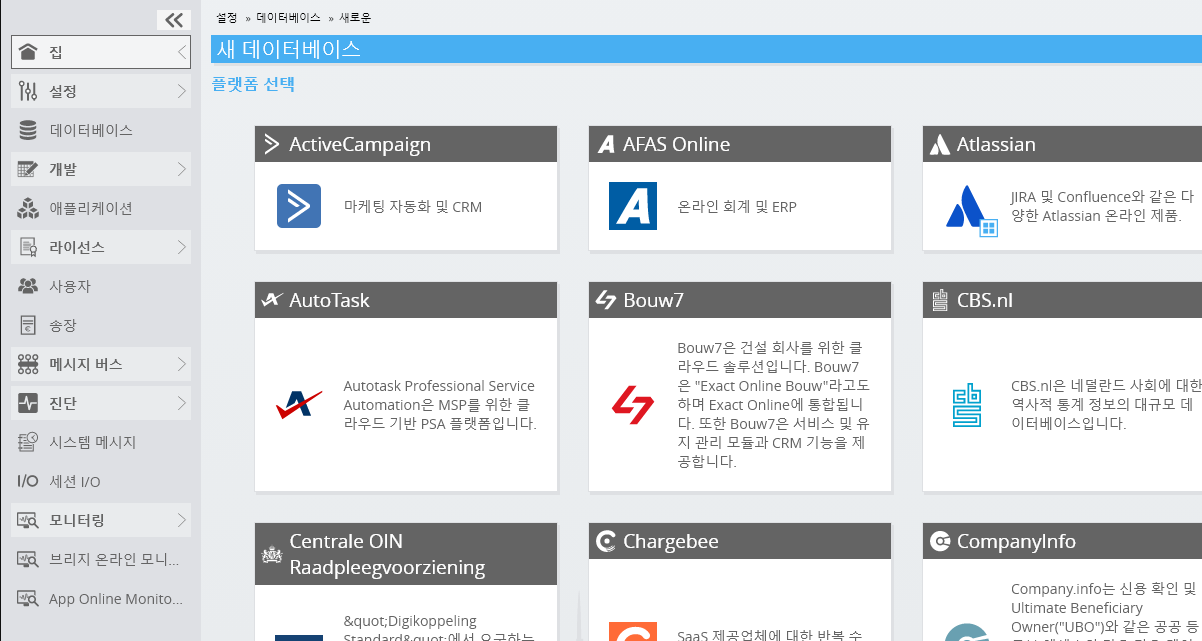1202x641 pixels.
Task: Click the small header icon of Chargebee
Action: (605, 542)
